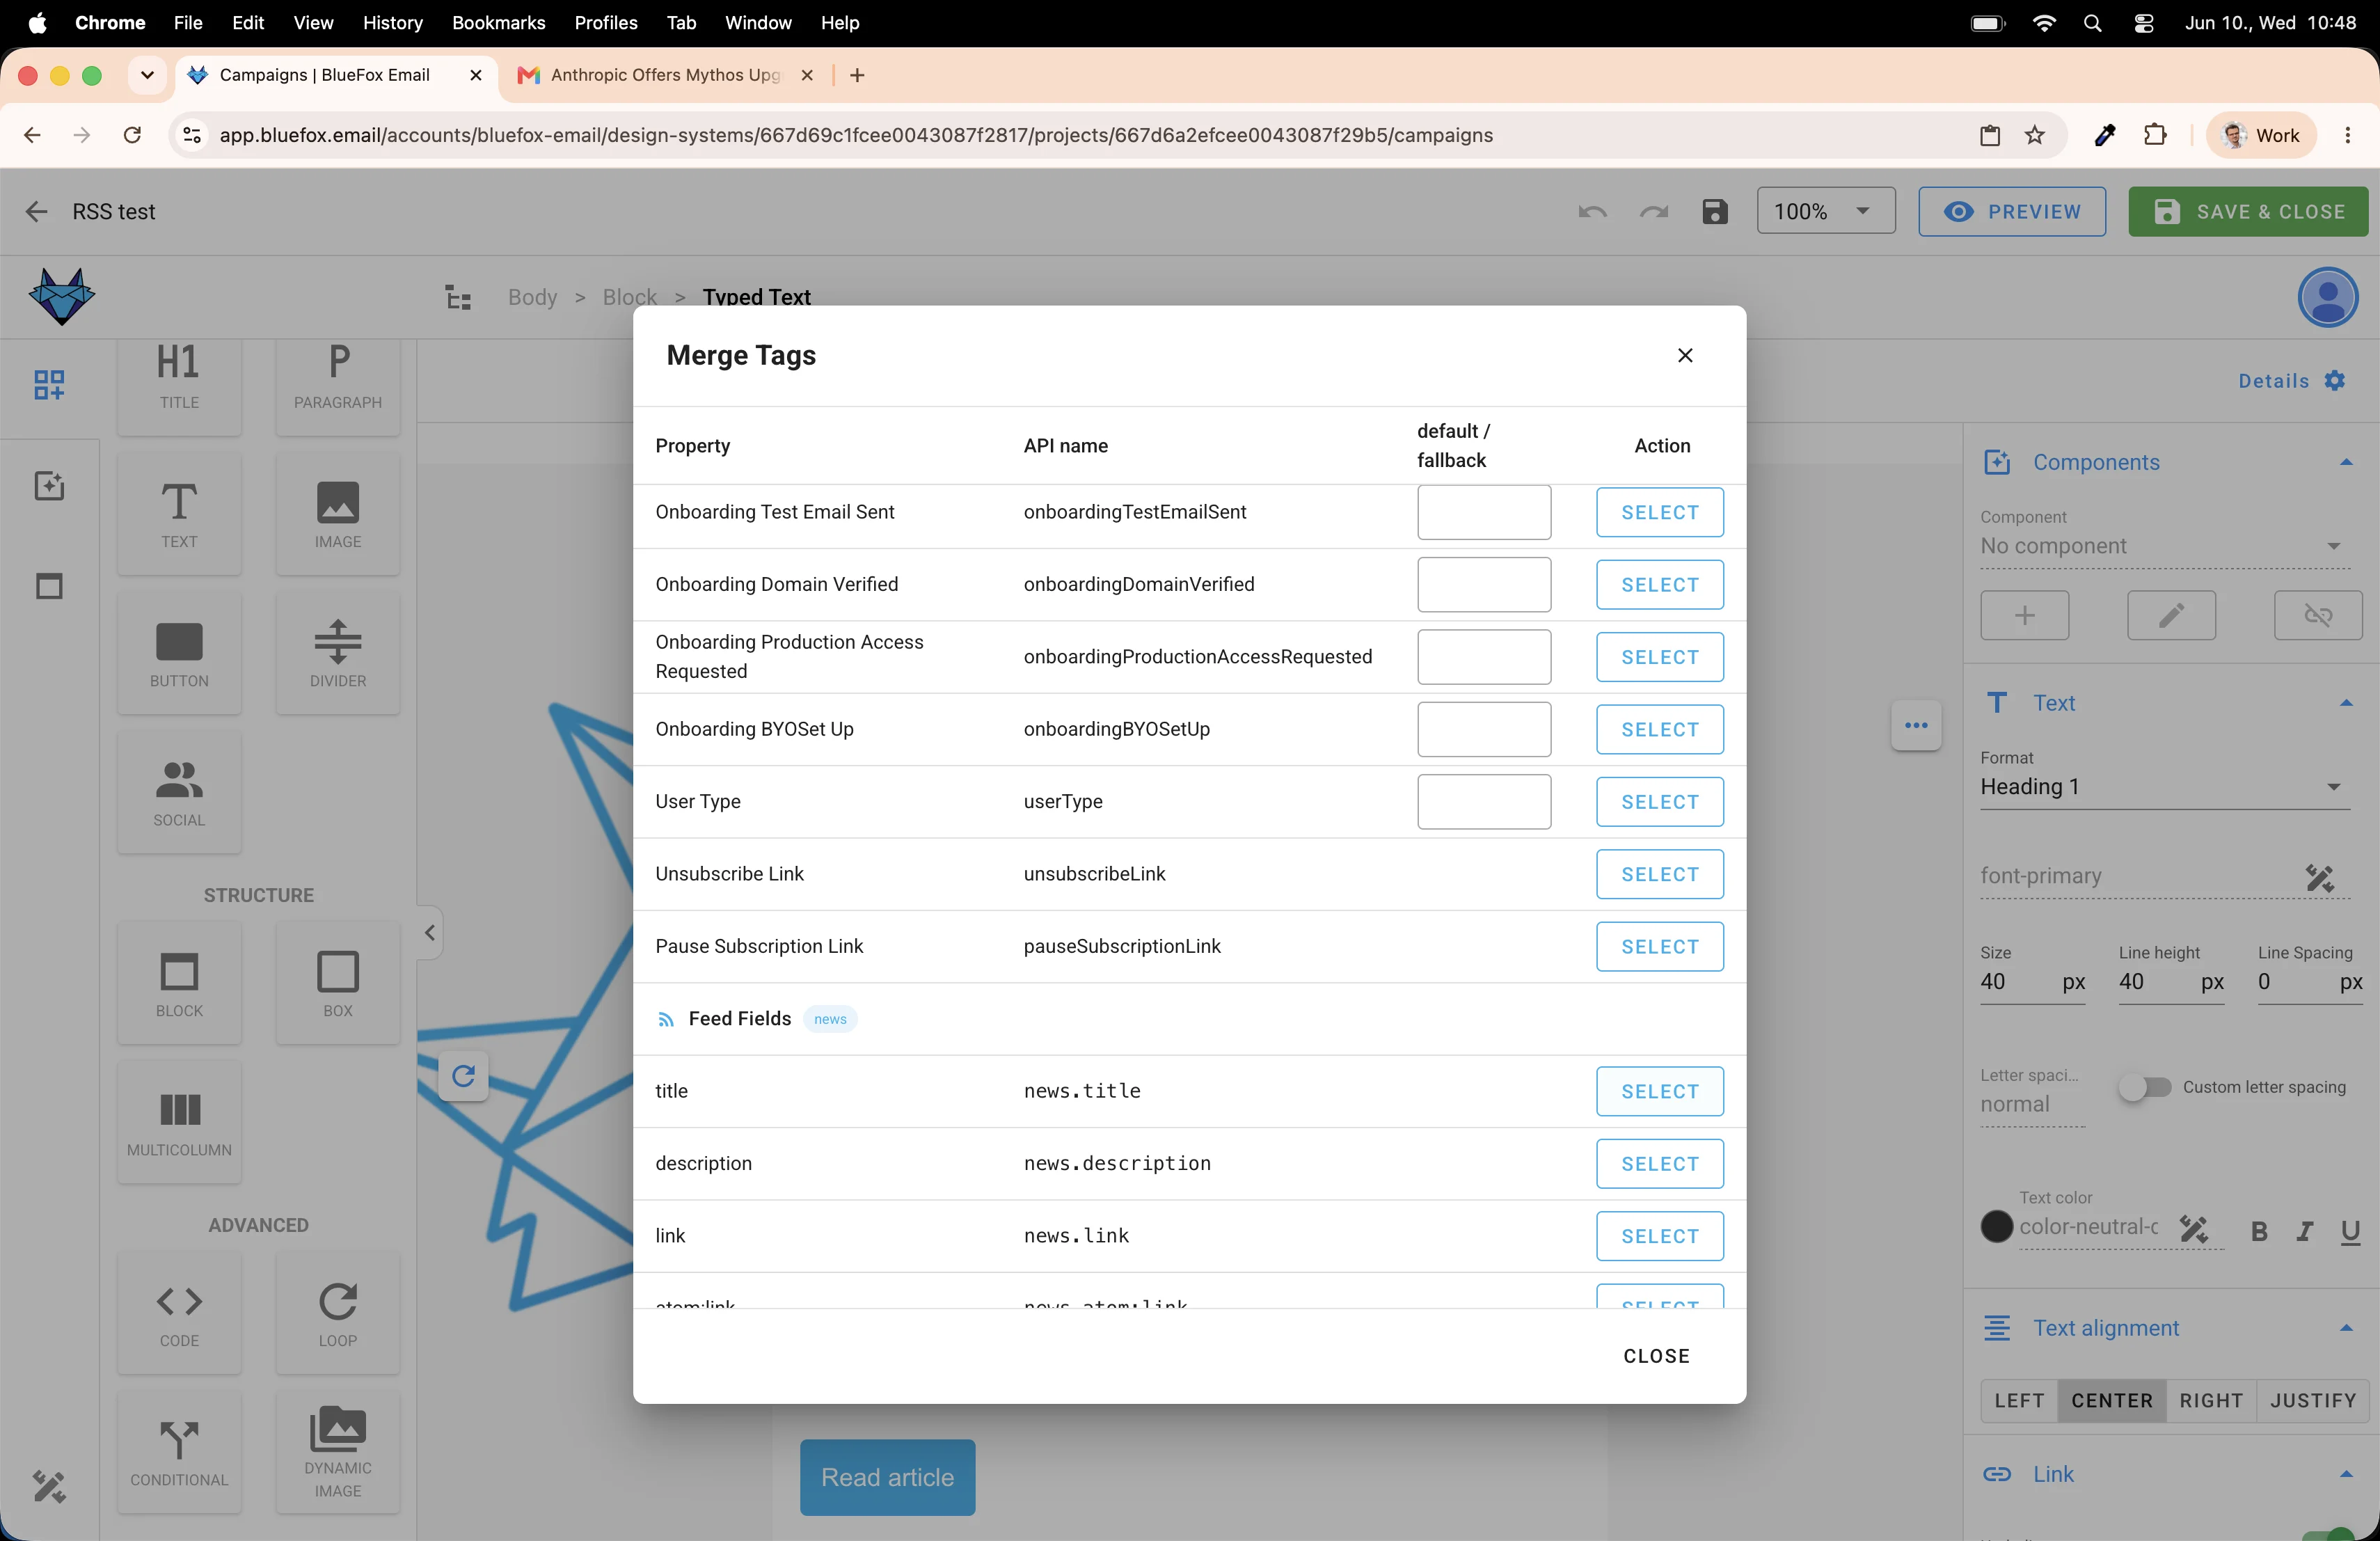Click fallback field for User Type
2380x1541 pixels.
[x=1483, y=802]
